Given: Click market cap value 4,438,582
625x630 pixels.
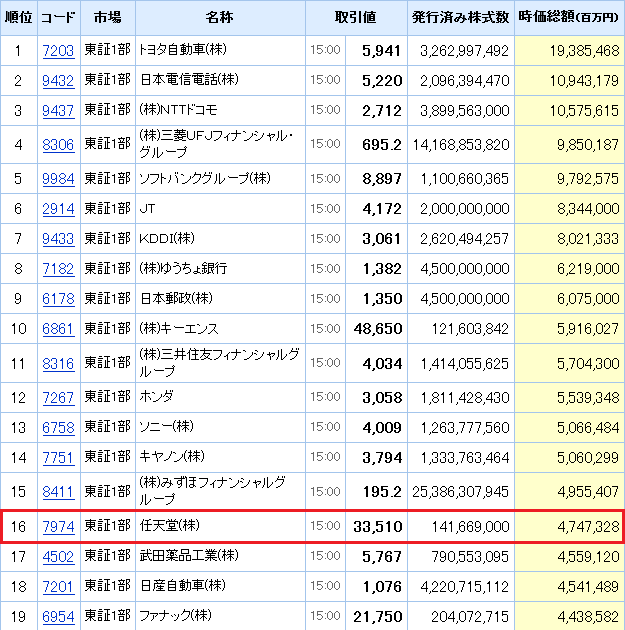Looking at the screenshot, I should click(588, 617).
